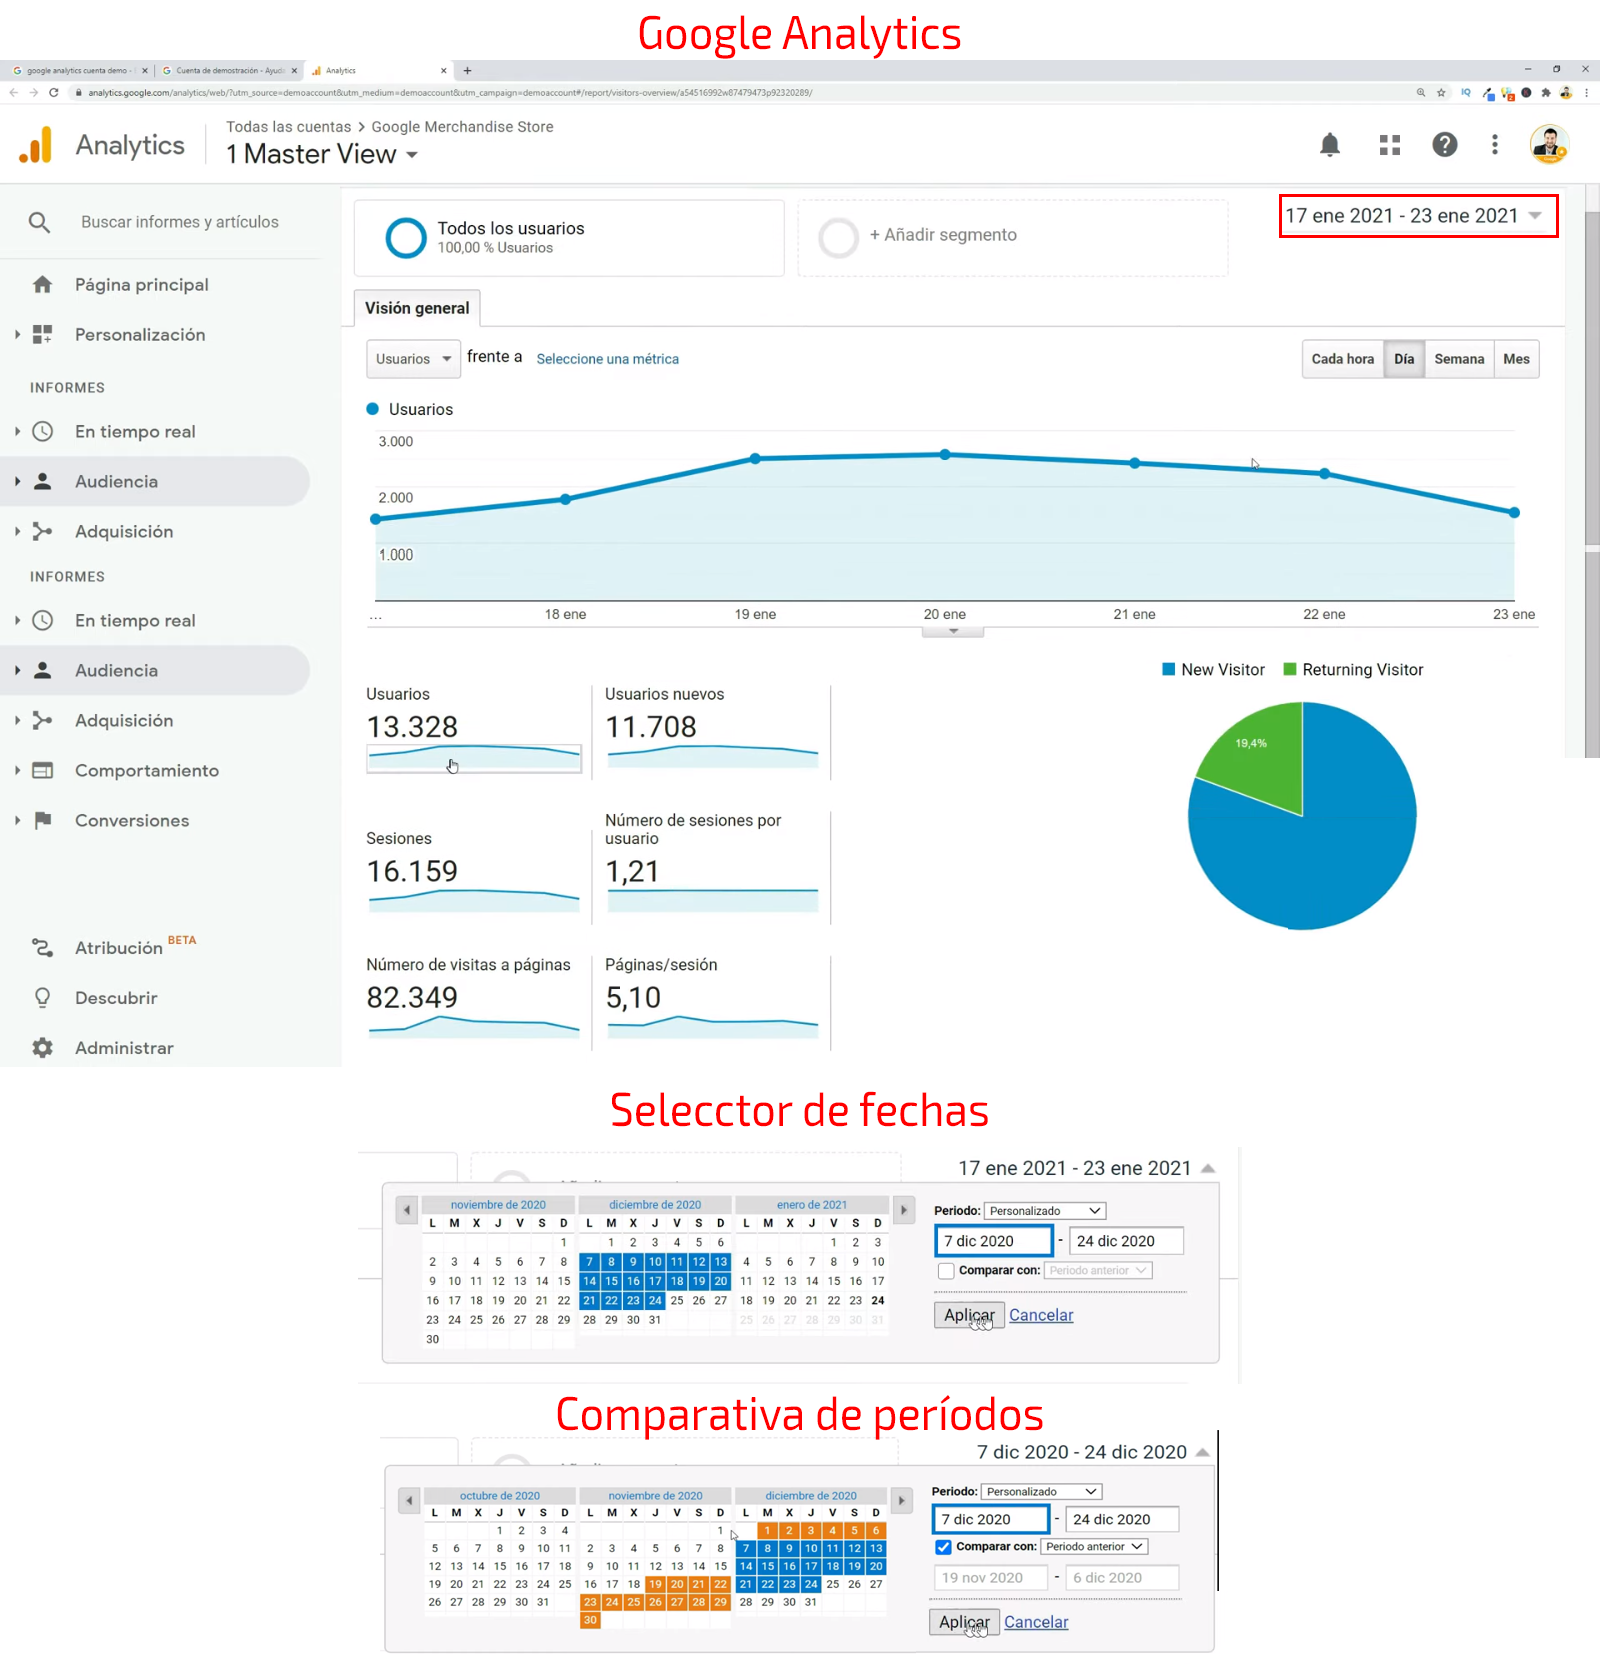Open the Google apps grid
The height and width of the screenshot is (1667, 1600).
(x=1390, y=145)
